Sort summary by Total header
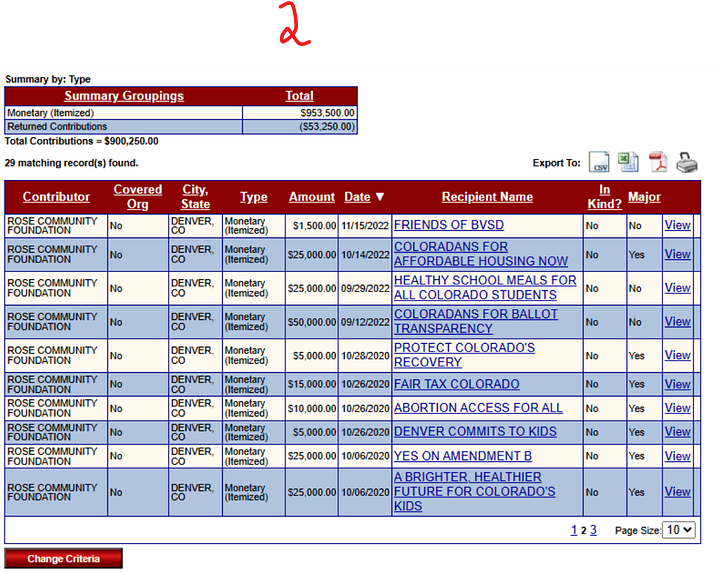Image resolution: width=720 pixels, height=572 pixels. (x=299, y=96)
